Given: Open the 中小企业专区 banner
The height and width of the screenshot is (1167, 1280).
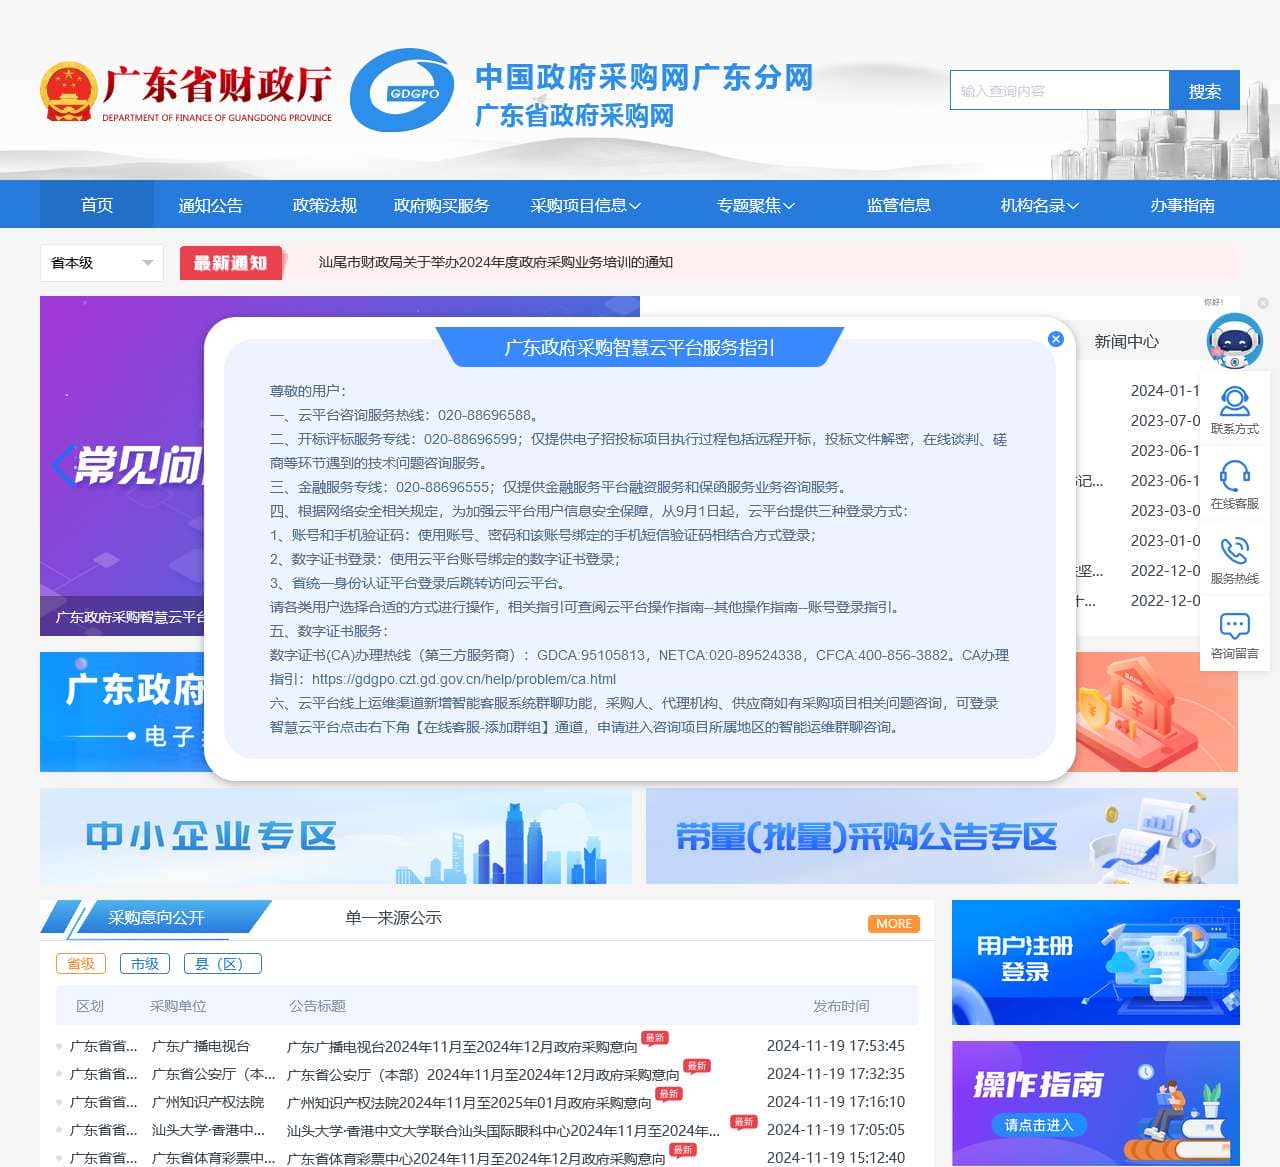Looking at the screenshot, I should (336, 836).
